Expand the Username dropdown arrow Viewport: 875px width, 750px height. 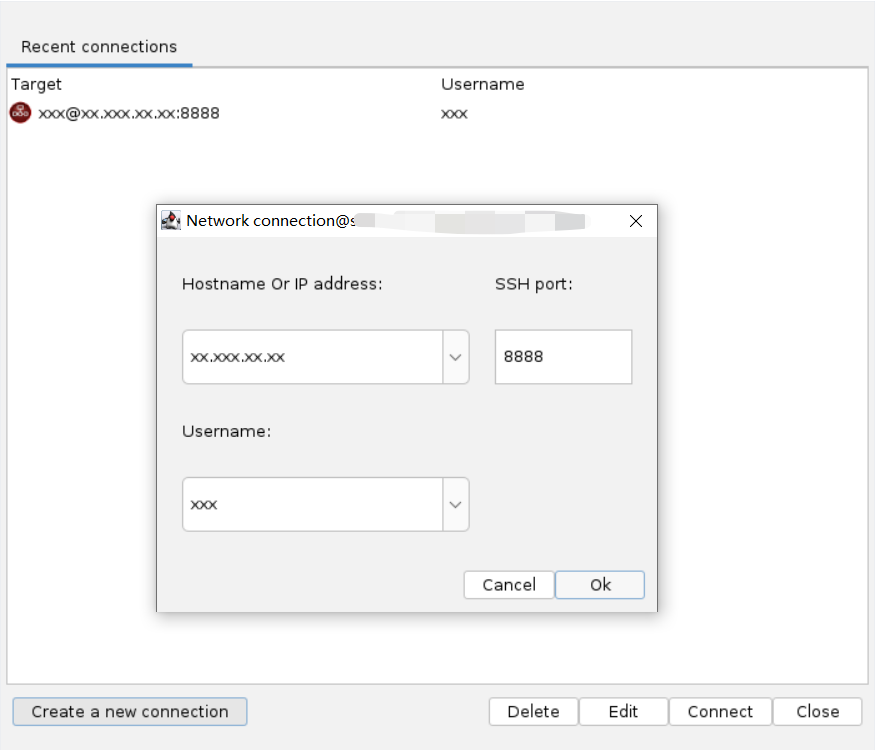pyautogui.click(x=456, y=504)
